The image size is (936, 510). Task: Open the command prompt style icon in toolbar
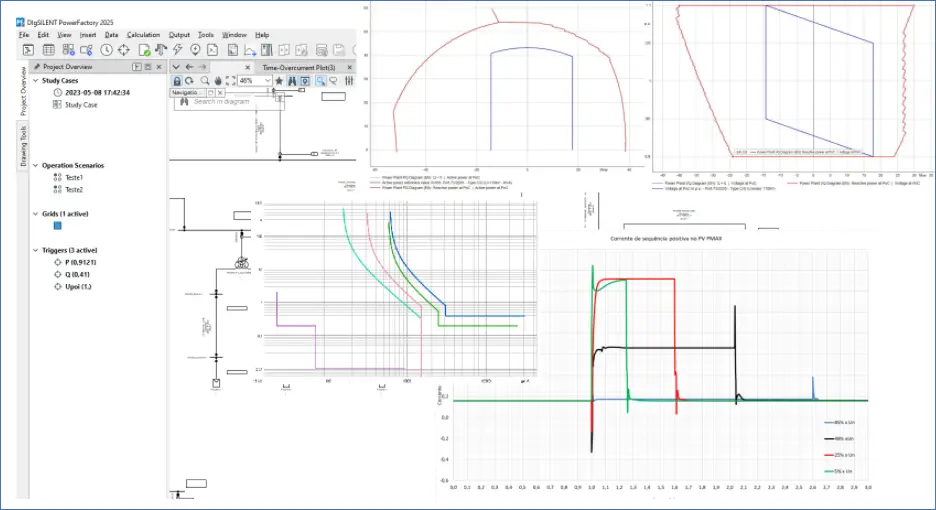213,50
